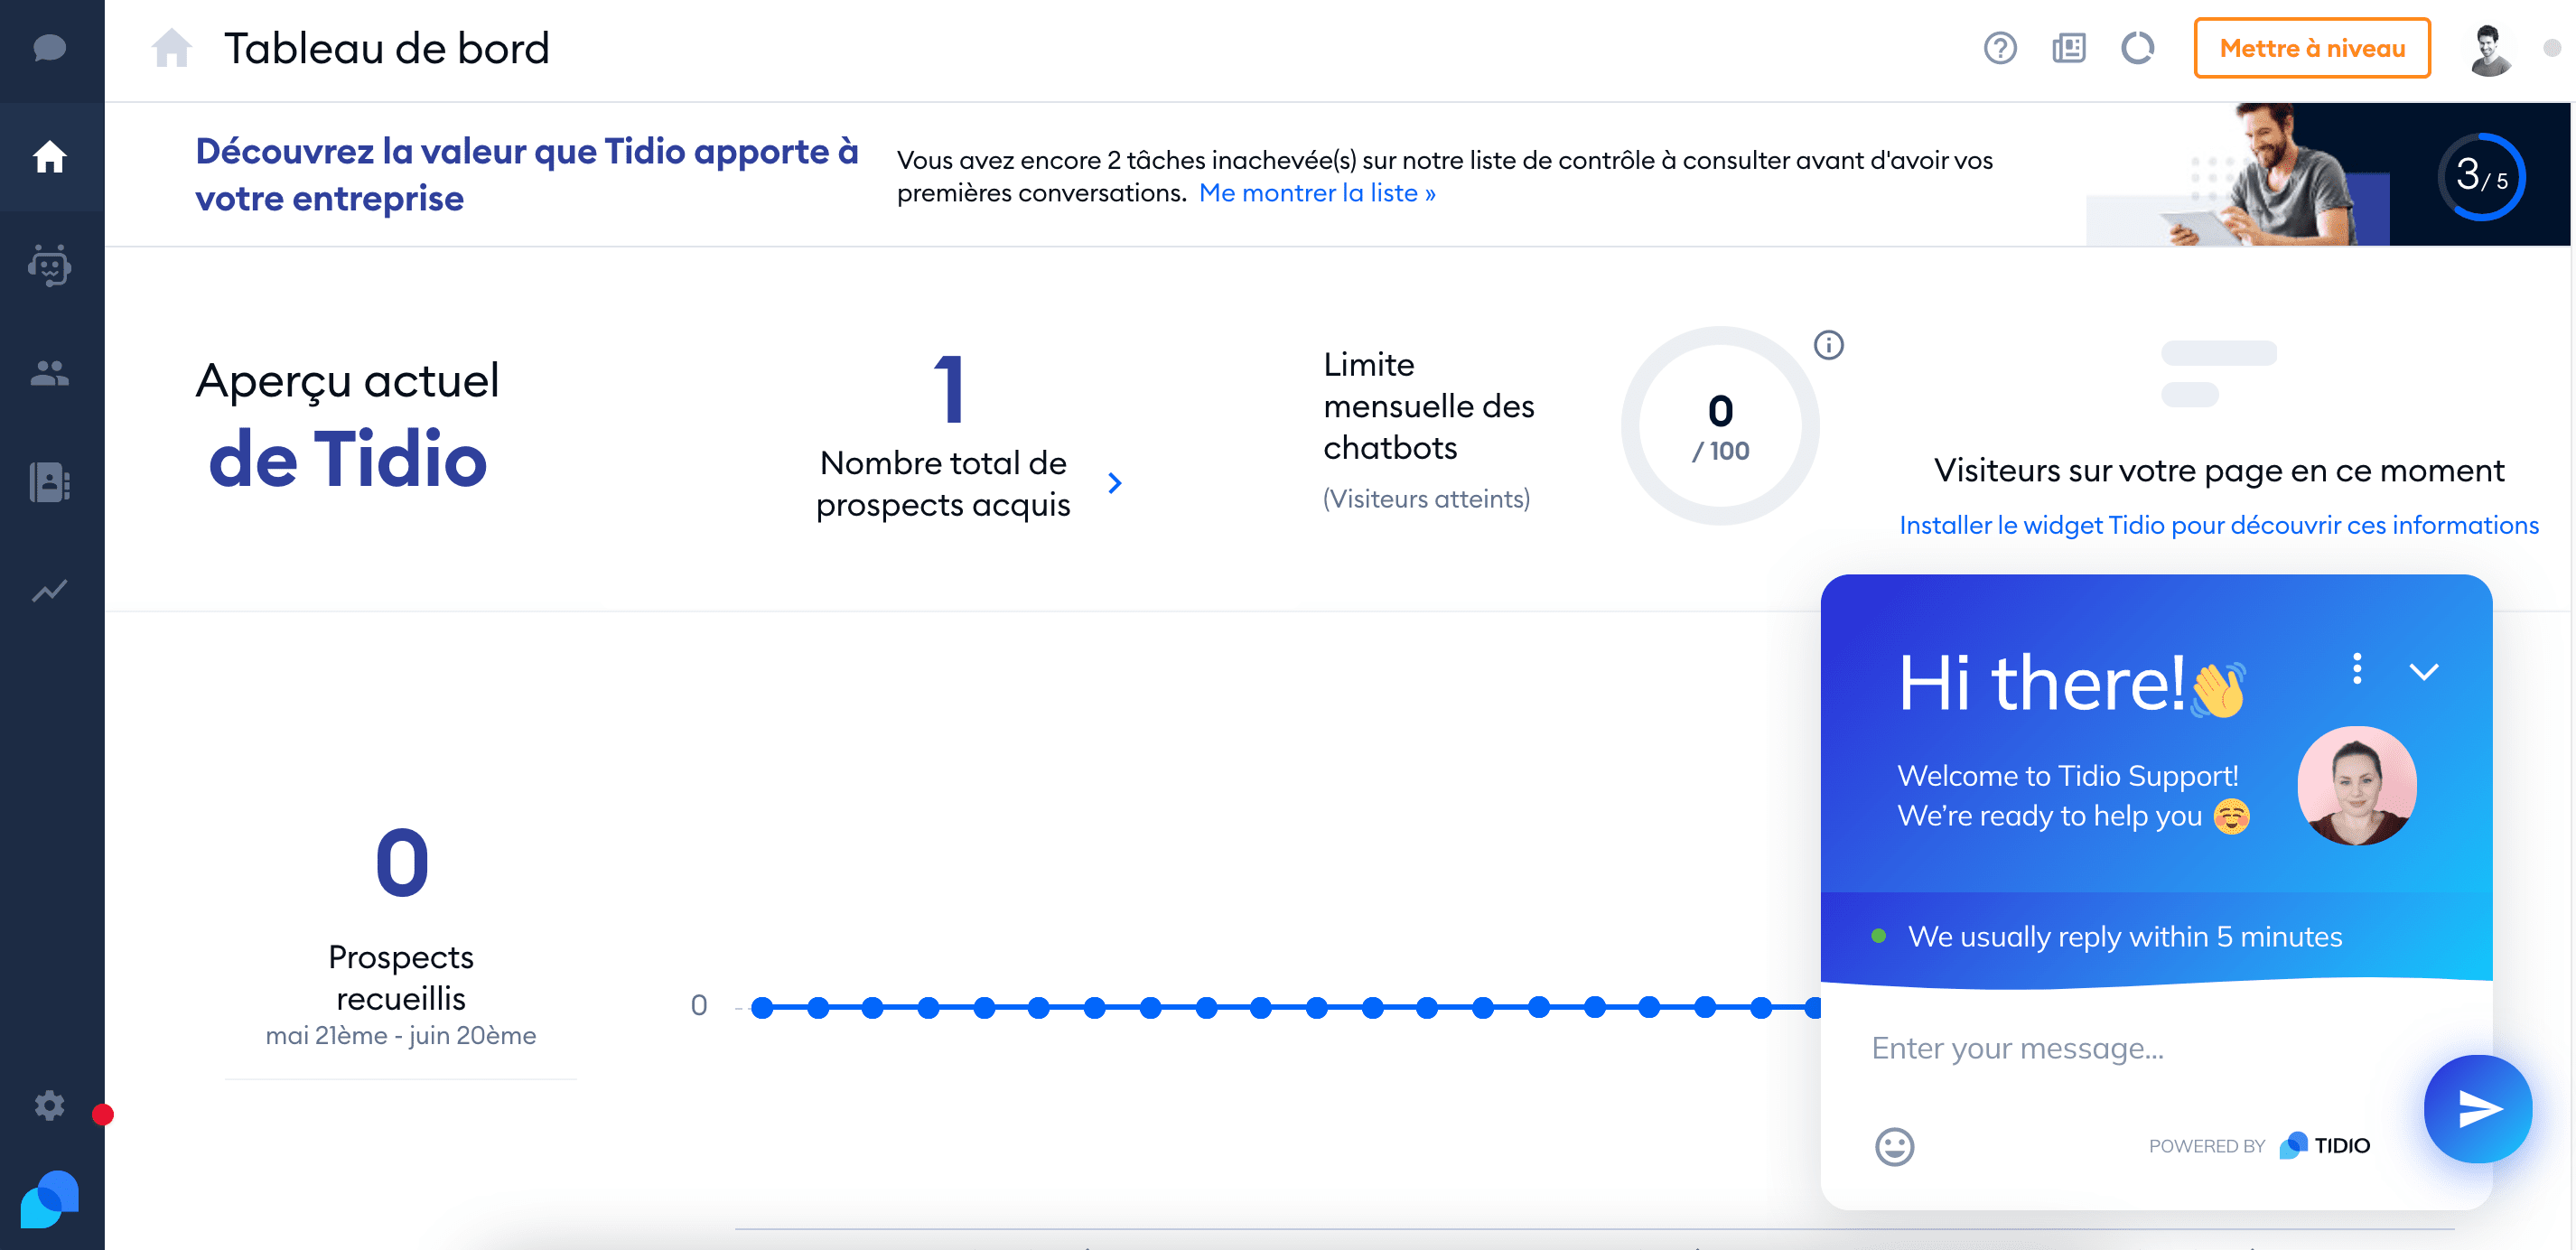Open the Visitors people icon in sidebar
The height and width of the screenshot is (1250, 2576).
tap(49, 374)
